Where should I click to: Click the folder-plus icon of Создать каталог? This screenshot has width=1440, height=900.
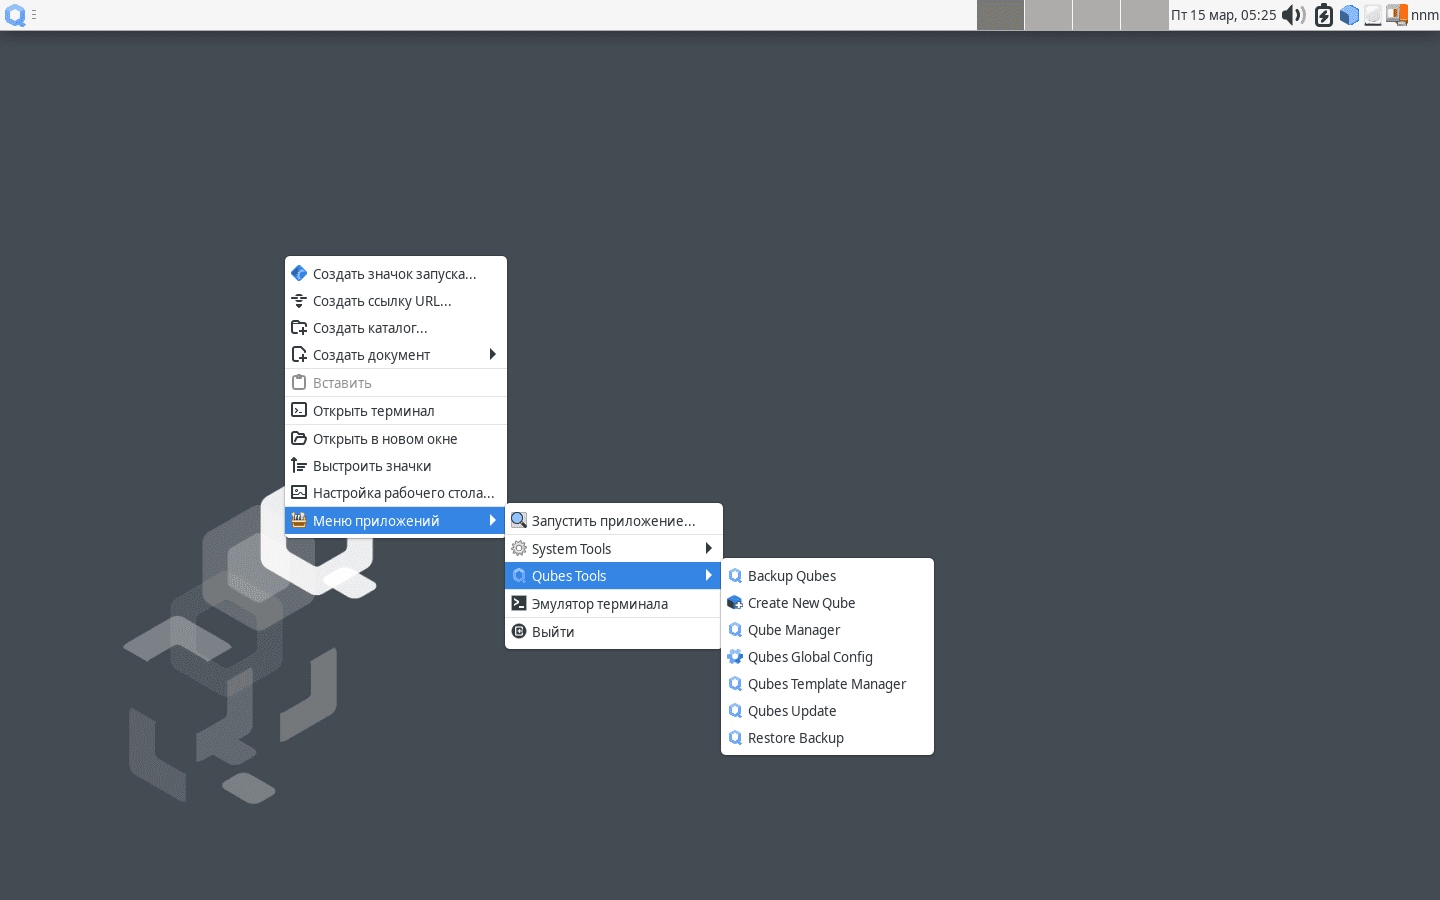[x=299, y=327]
